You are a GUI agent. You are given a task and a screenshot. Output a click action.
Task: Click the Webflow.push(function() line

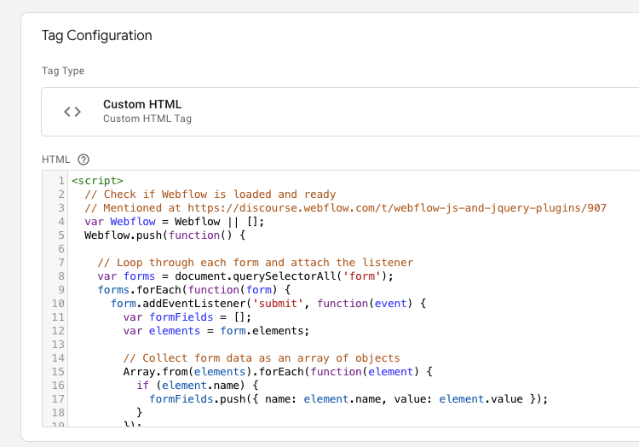click(x=165, y=236)
